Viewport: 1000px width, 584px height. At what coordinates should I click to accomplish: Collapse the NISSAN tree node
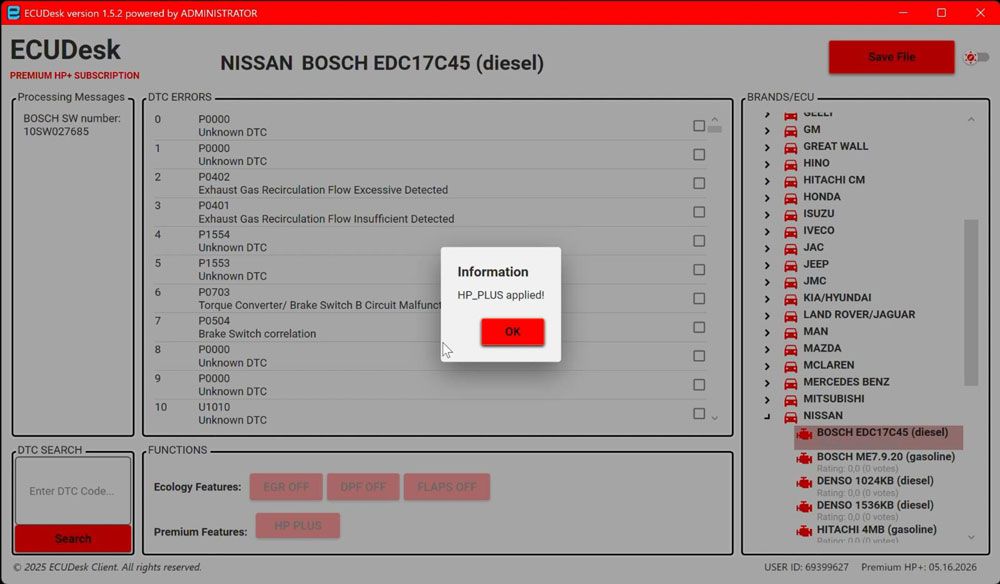768,415
